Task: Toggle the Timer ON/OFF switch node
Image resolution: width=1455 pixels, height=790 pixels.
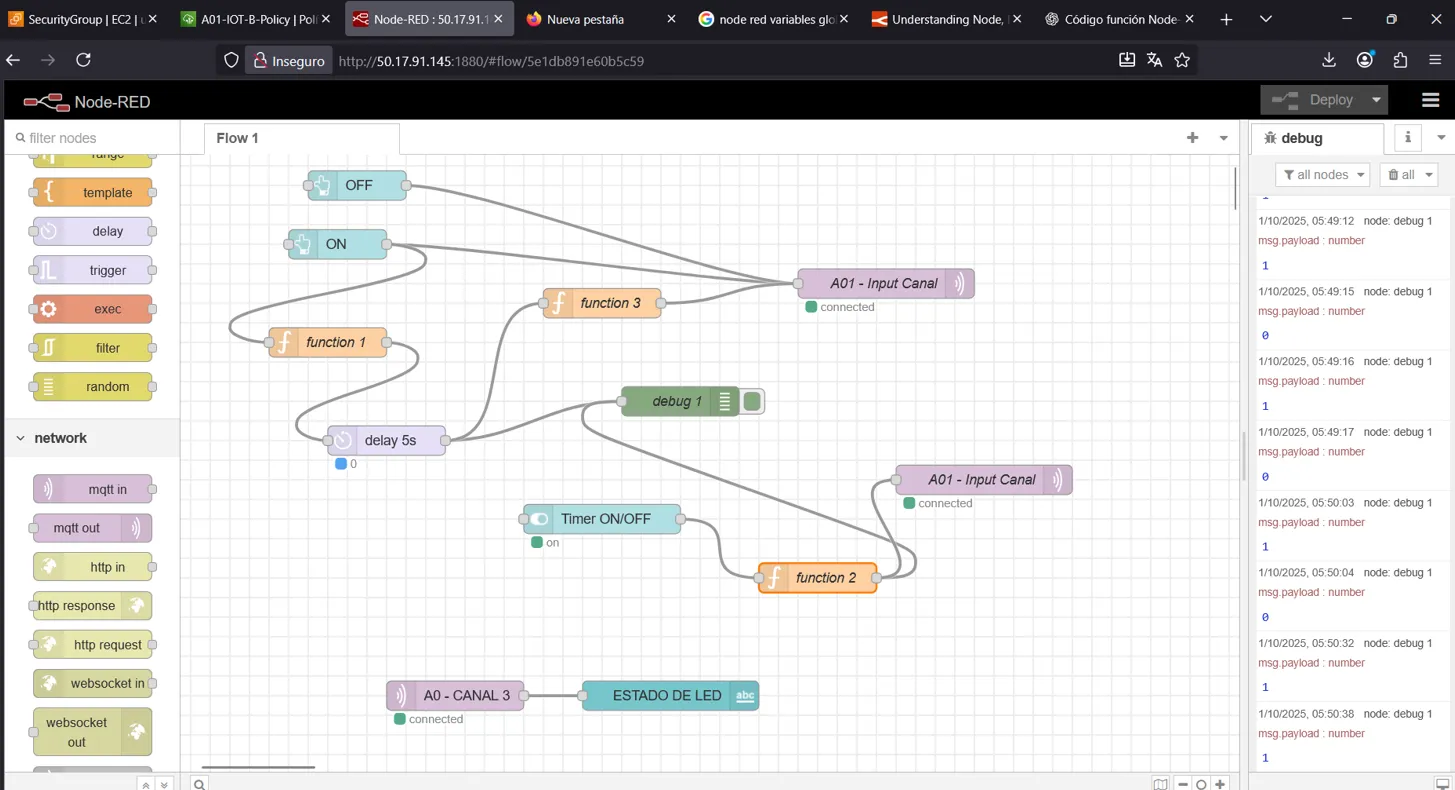Action: [x=538, y=519]
